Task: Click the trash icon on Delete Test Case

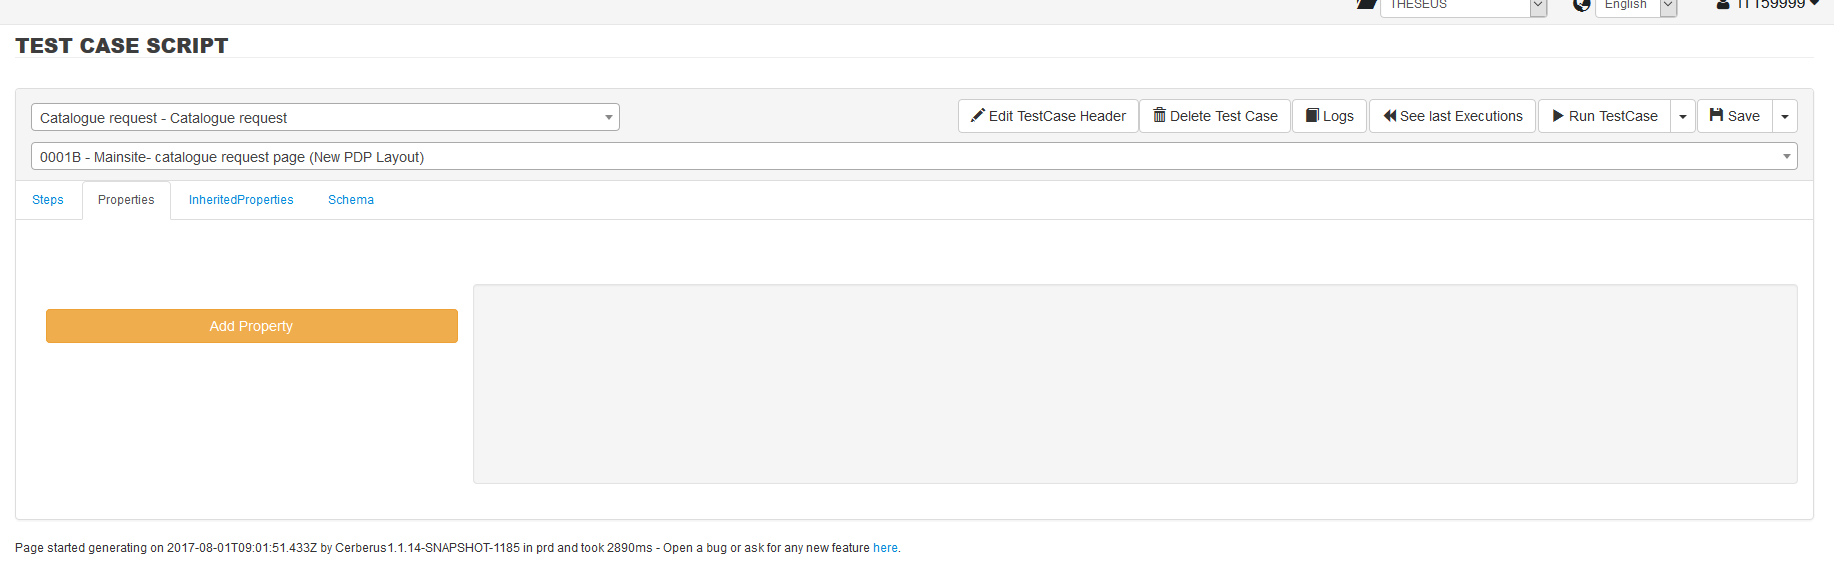Action: [x=1159, y=115]
